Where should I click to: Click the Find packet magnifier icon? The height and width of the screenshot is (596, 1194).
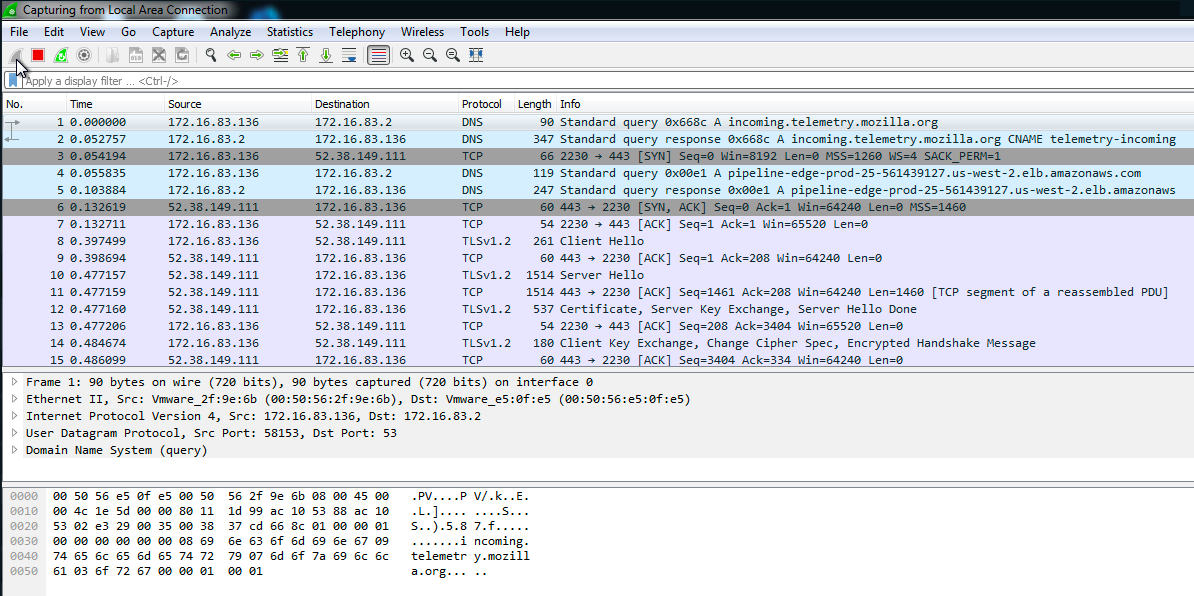[x=211, y=55]
